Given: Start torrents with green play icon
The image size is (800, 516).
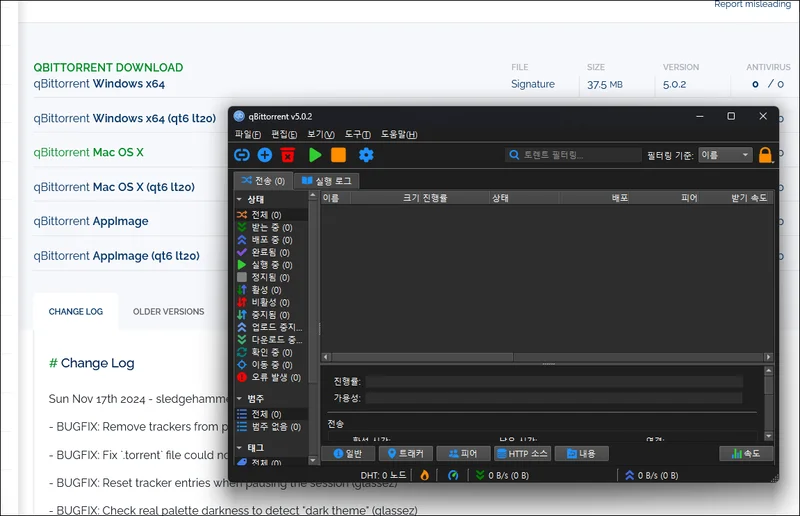Looking at the screenshot, I should tap(315, 155).
